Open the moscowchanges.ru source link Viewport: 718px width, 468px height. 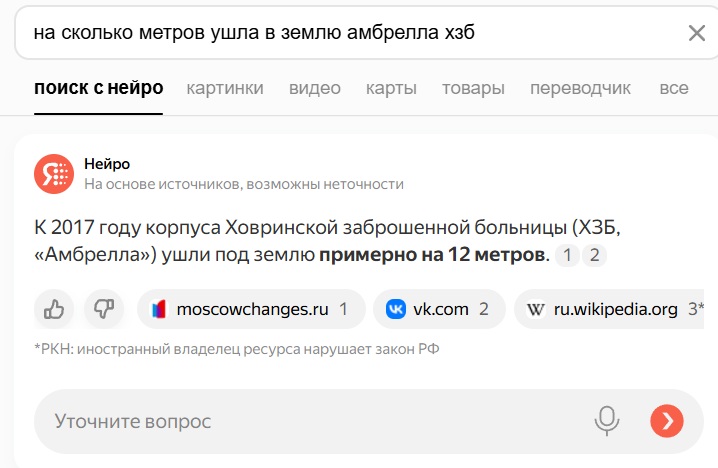click(x=251, y=309)
